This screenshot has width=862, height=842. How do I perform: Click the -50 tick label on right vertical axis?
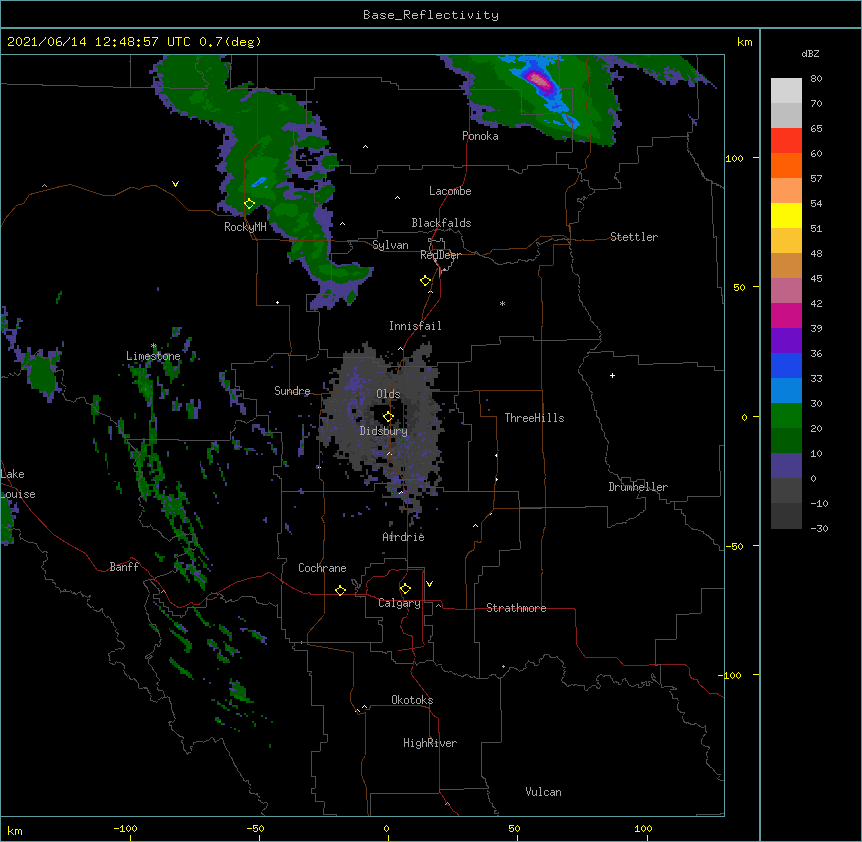[x=734, y=546]
